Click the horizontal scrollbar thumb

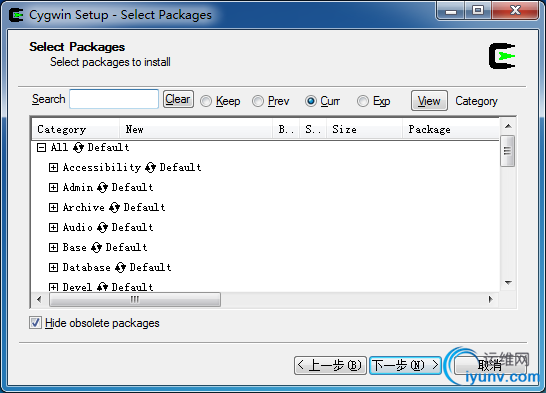click(135, 299)
